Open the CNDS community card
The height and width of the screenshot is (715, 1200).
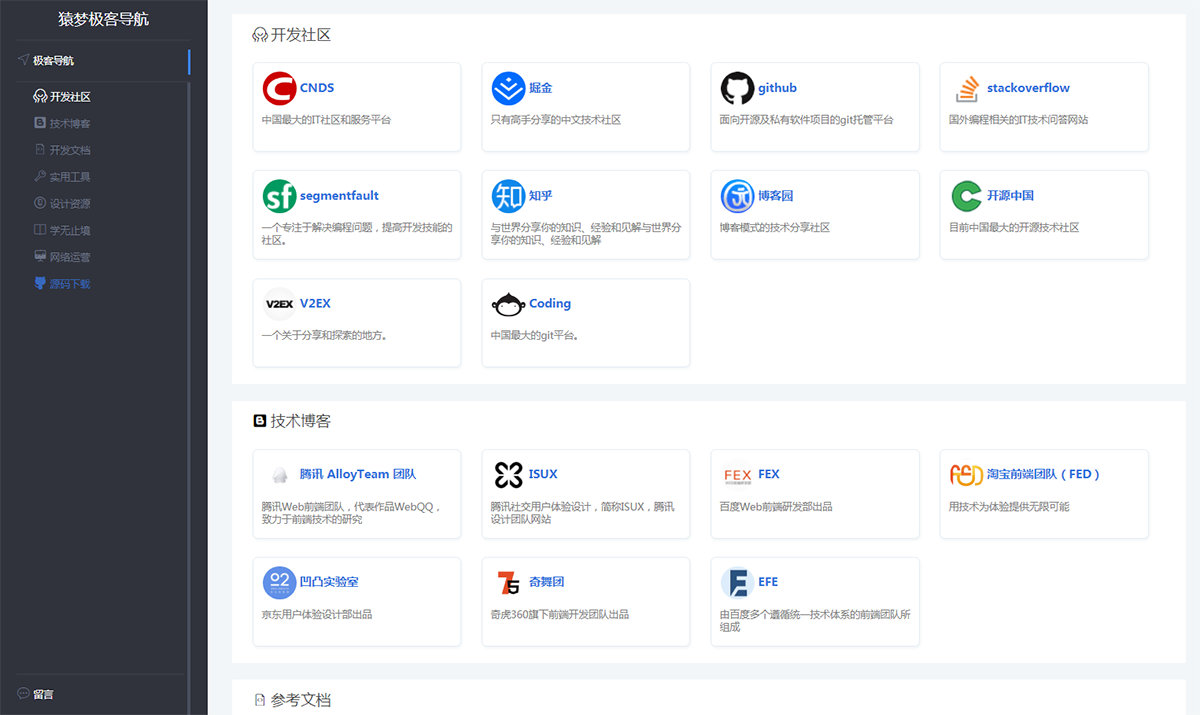pyautogui.click(x=356, y=105)
